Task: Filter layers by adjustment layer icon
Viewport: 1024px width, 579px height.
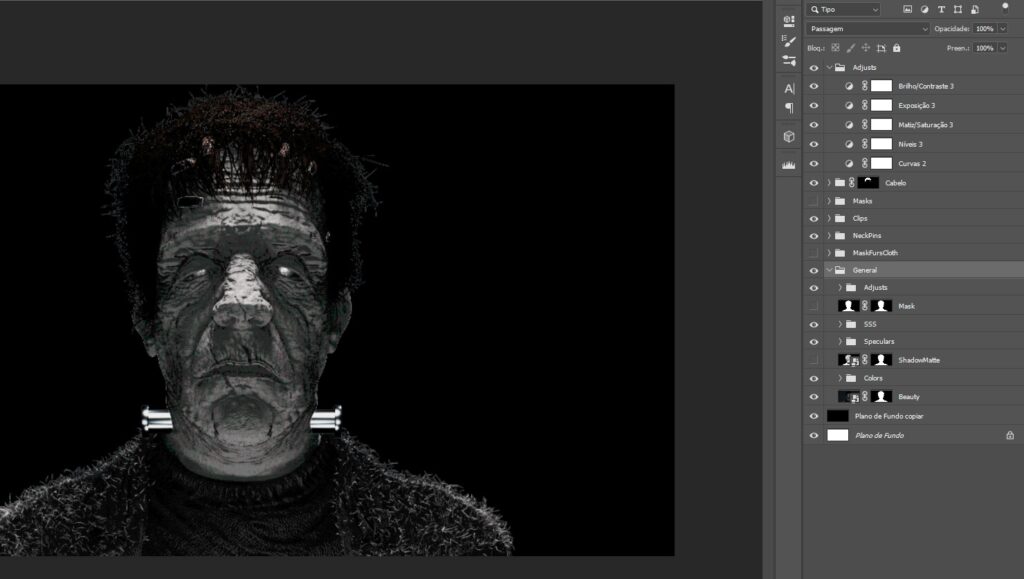Action: 924,9
